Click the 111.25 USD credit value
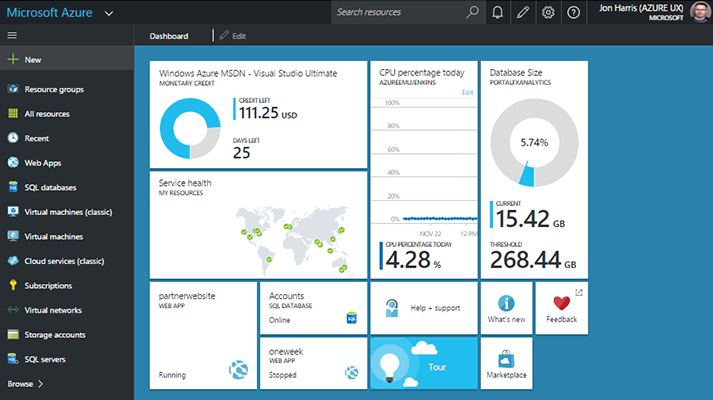The width and height of the screenshot is (713, 400). click(268, 113)
